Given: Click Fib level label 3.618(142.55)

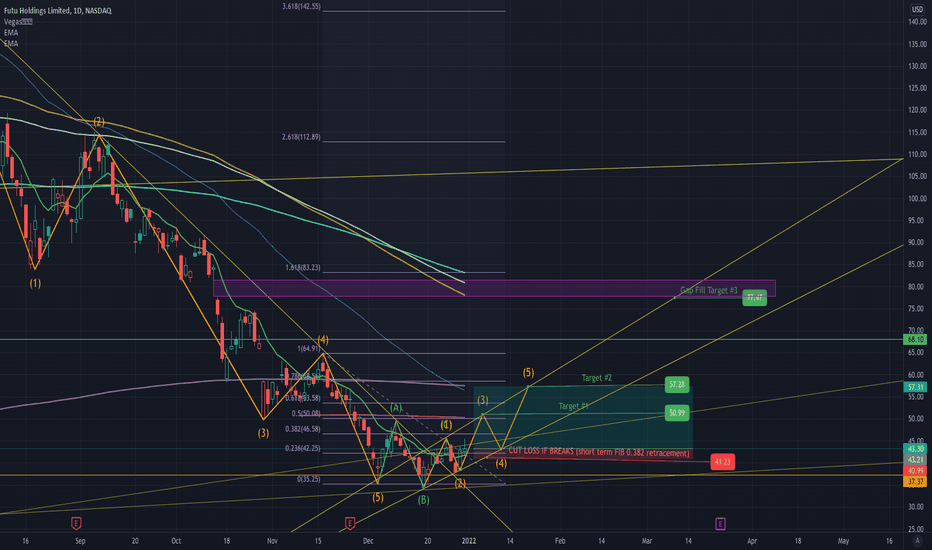Looking at the screenshot, I should point(301,7).
